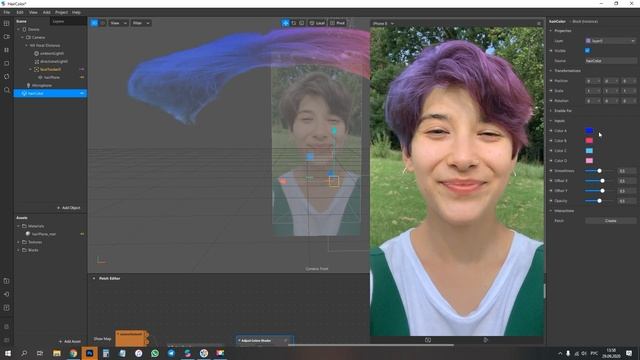Open the viewport Filter dropdown
The width and height of the screenshot is (640, 360).
pyautogui.click(x=141, y=23)
